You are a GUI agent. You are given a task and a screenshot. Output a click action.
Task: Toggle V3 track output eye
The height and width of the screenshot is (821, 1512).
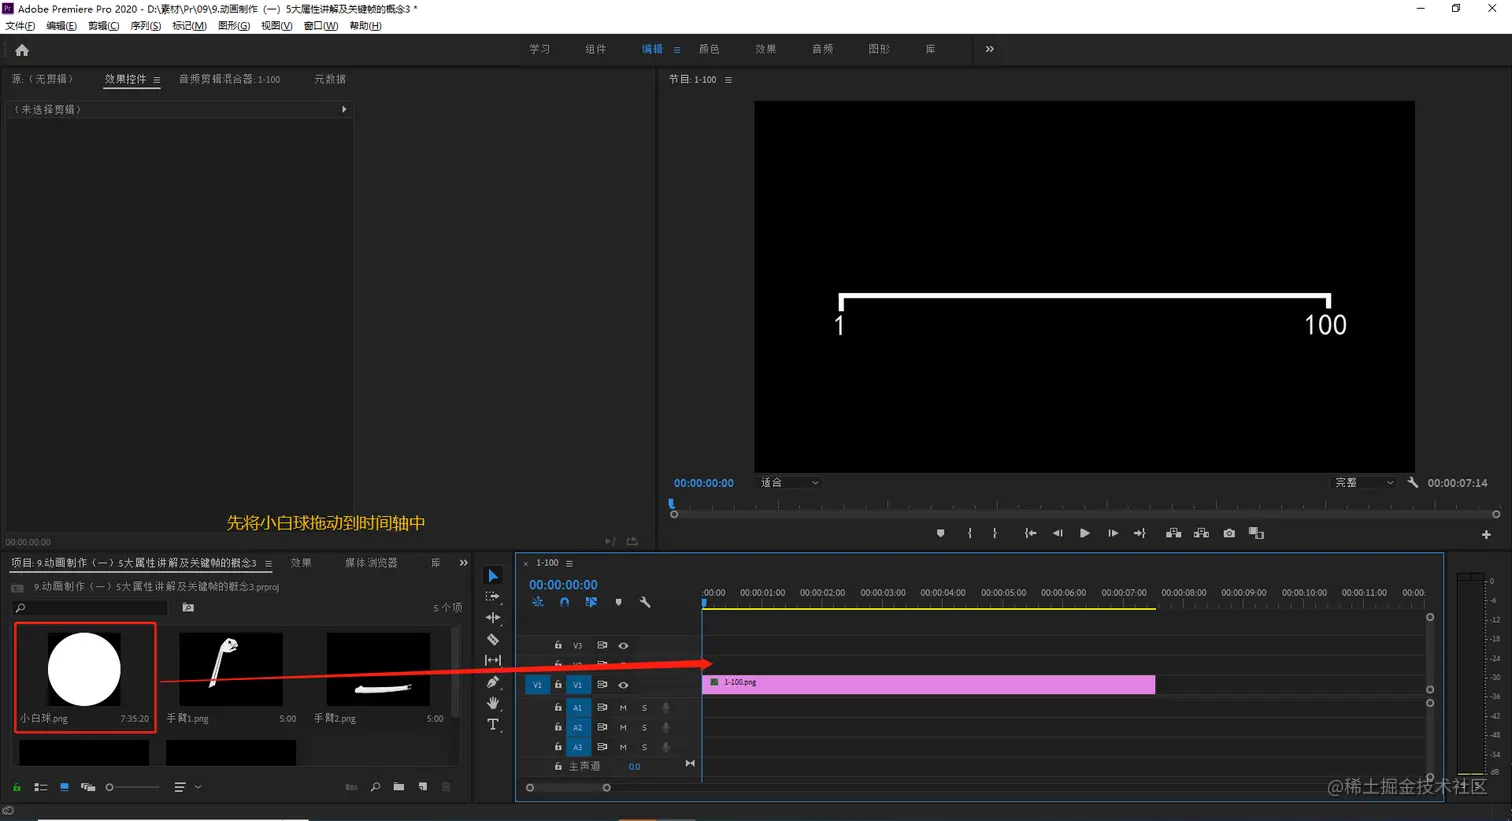623,646
